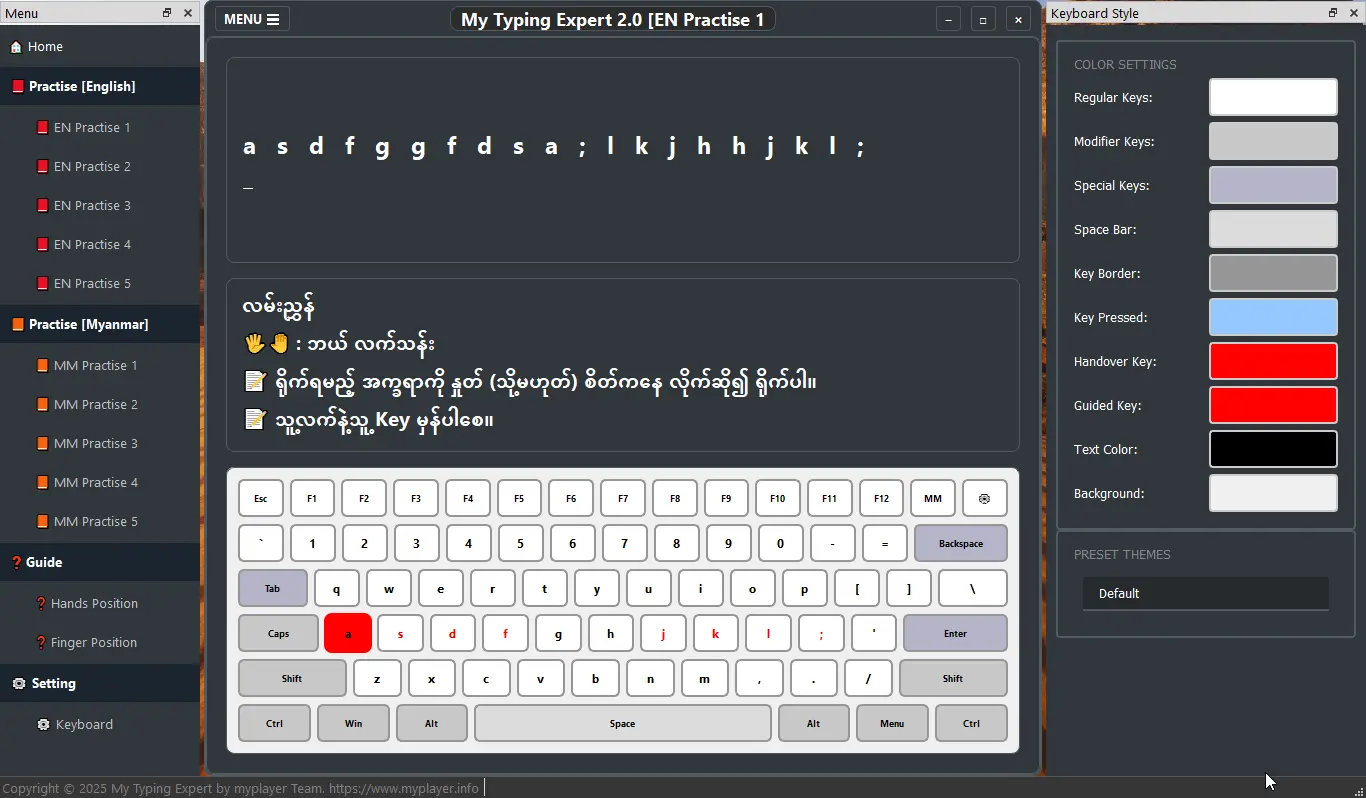Close the Keyboard Style panel
This screenshot has width=1366, height=798.
[x=1354, y=13]
